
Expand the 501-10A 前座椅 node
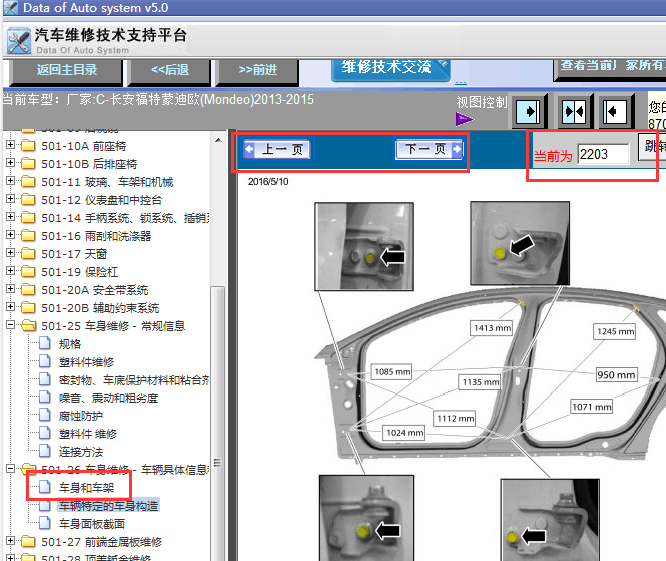coord(11,145)
